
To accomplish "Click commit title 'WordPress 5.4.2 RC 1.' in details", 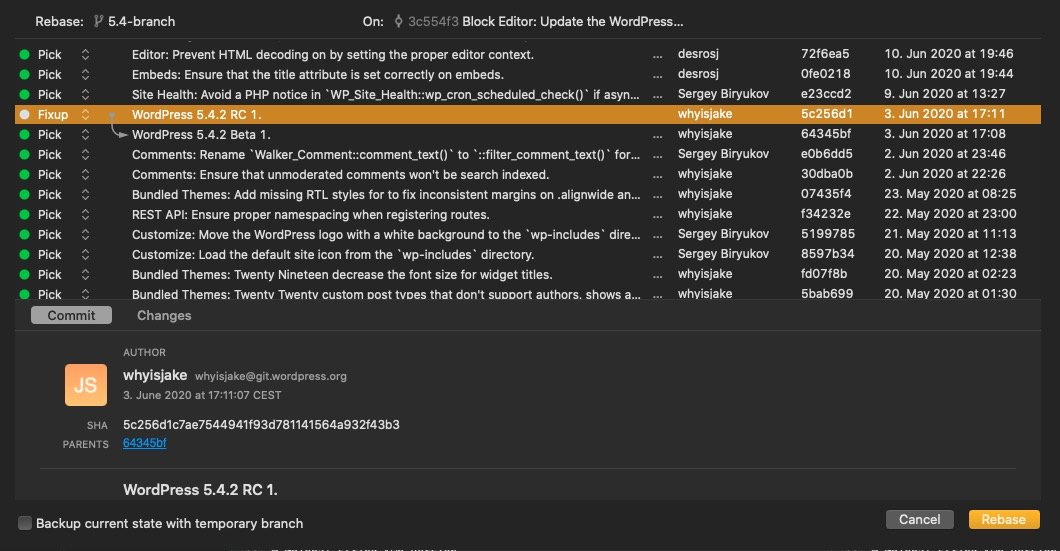I will click(200, 489).
